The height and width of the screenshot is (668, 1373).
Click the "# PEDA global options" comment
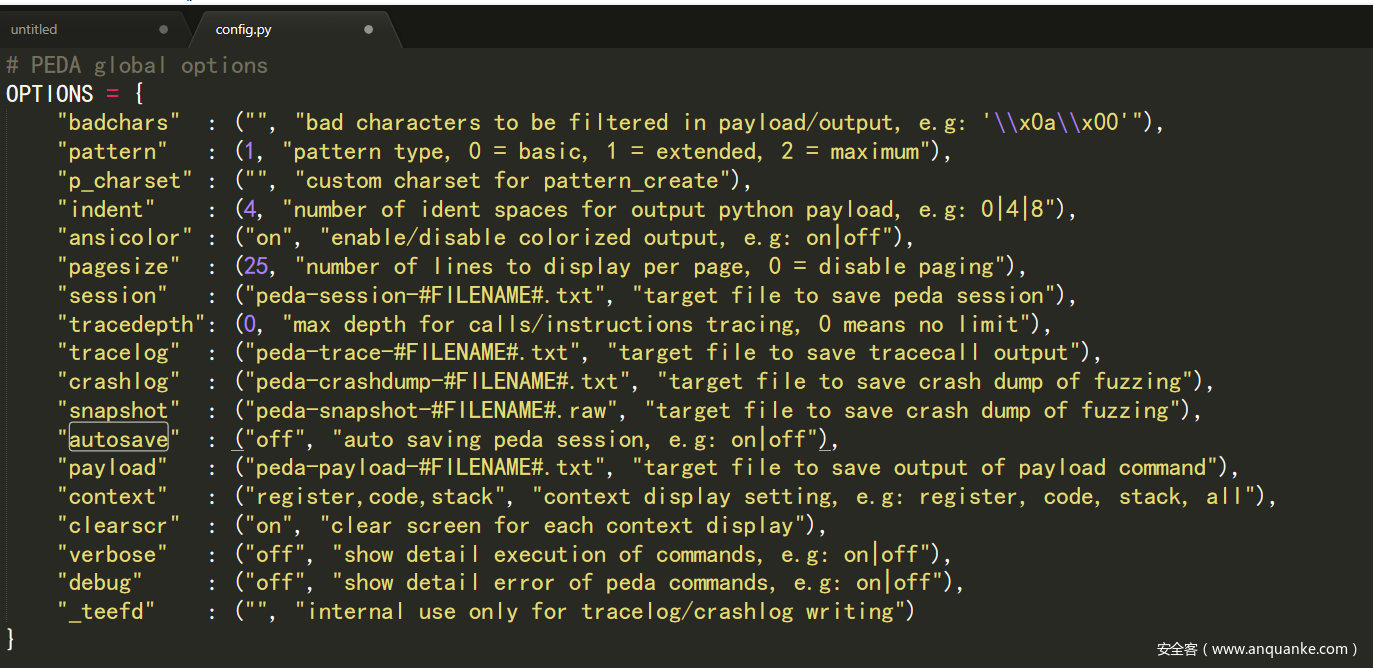pos(137,65)
